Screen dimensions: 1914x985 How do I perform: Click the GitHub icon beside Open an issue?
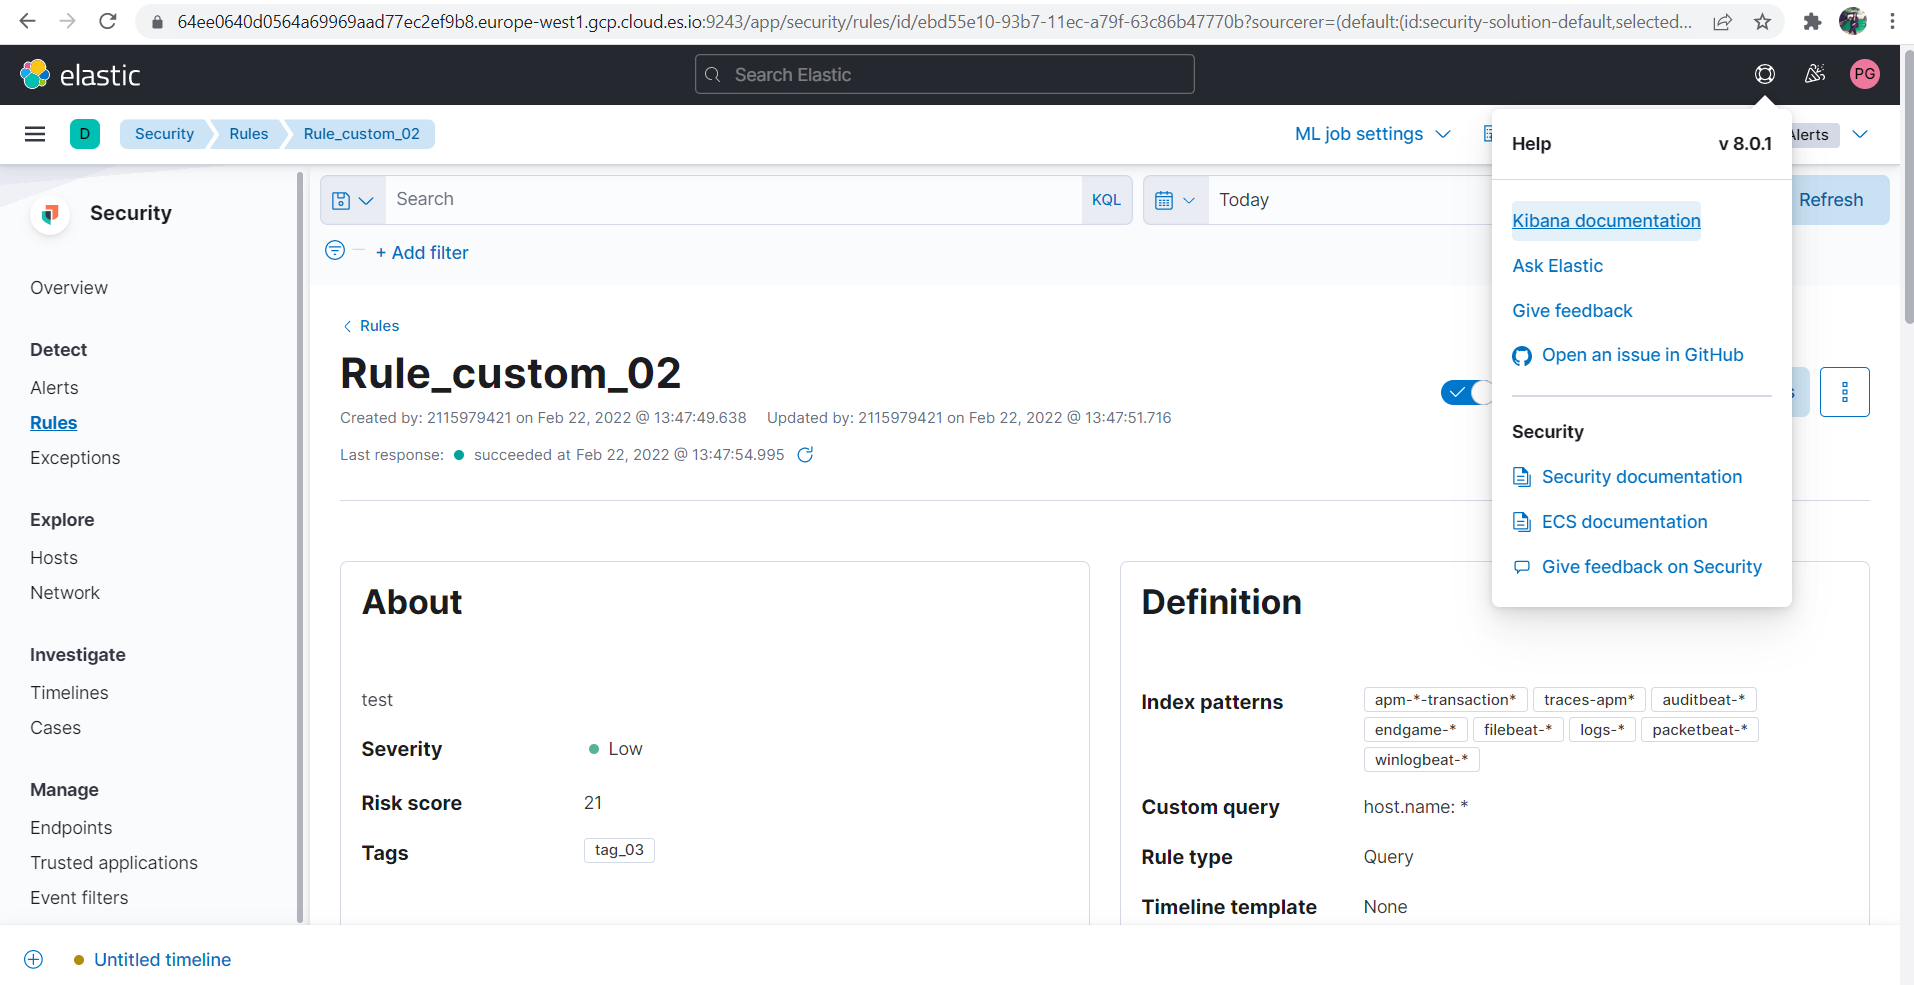[x=1521, y=355]
